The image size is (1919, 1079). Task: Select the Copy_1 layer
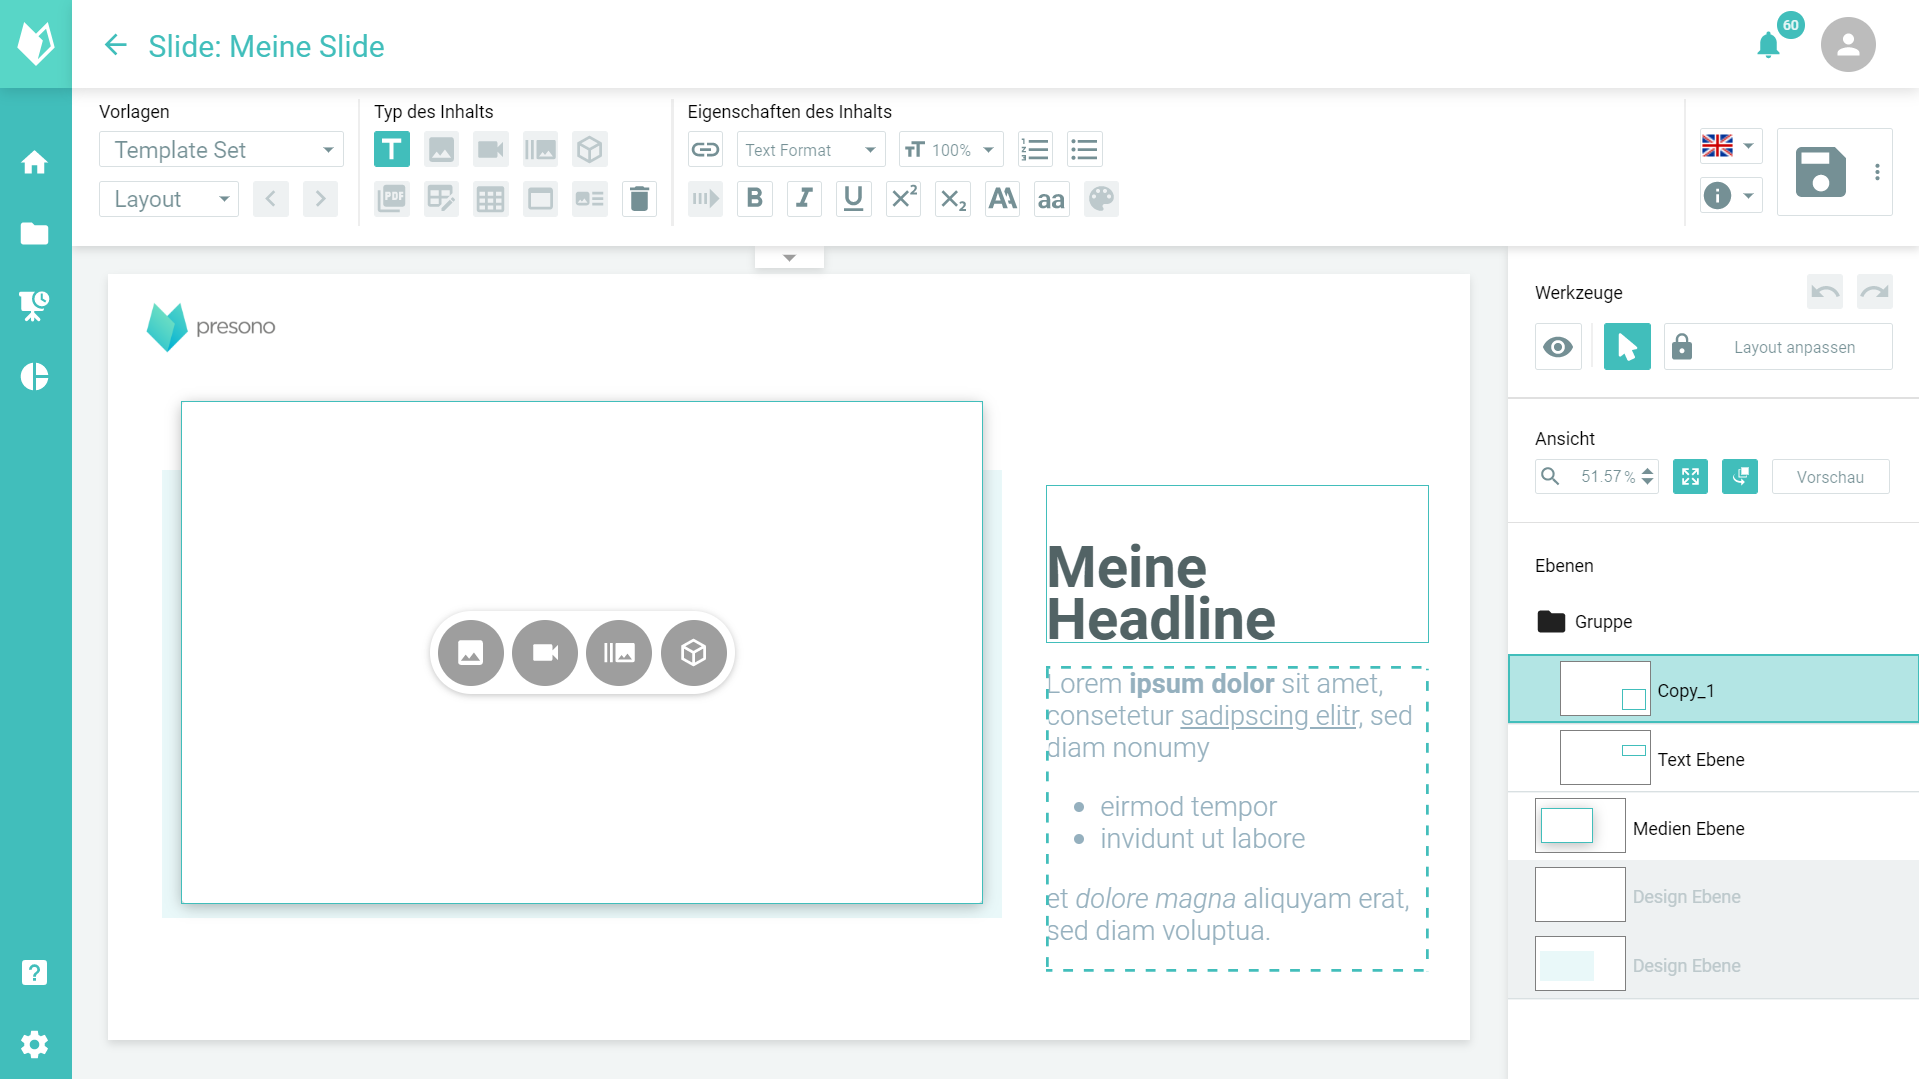tap(1713, 689)
